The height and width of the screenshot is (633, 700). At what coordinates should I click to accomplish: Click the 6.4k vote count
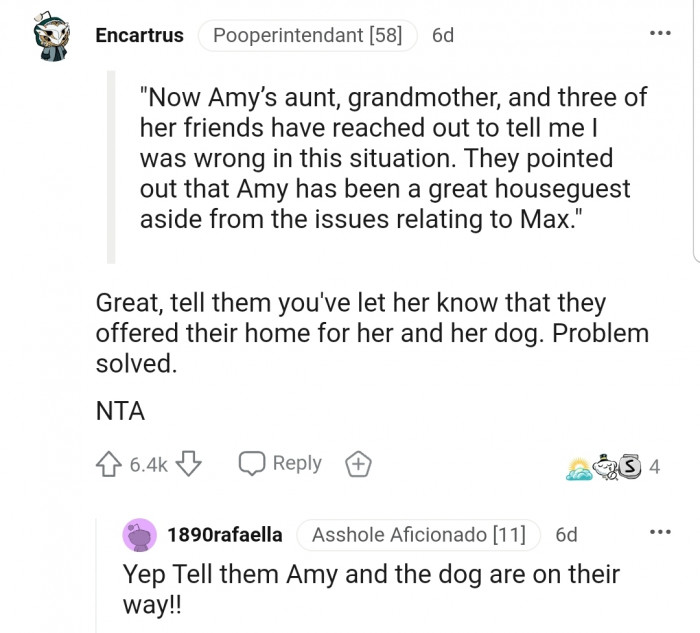pyautogui.click(x=149, y=464)
